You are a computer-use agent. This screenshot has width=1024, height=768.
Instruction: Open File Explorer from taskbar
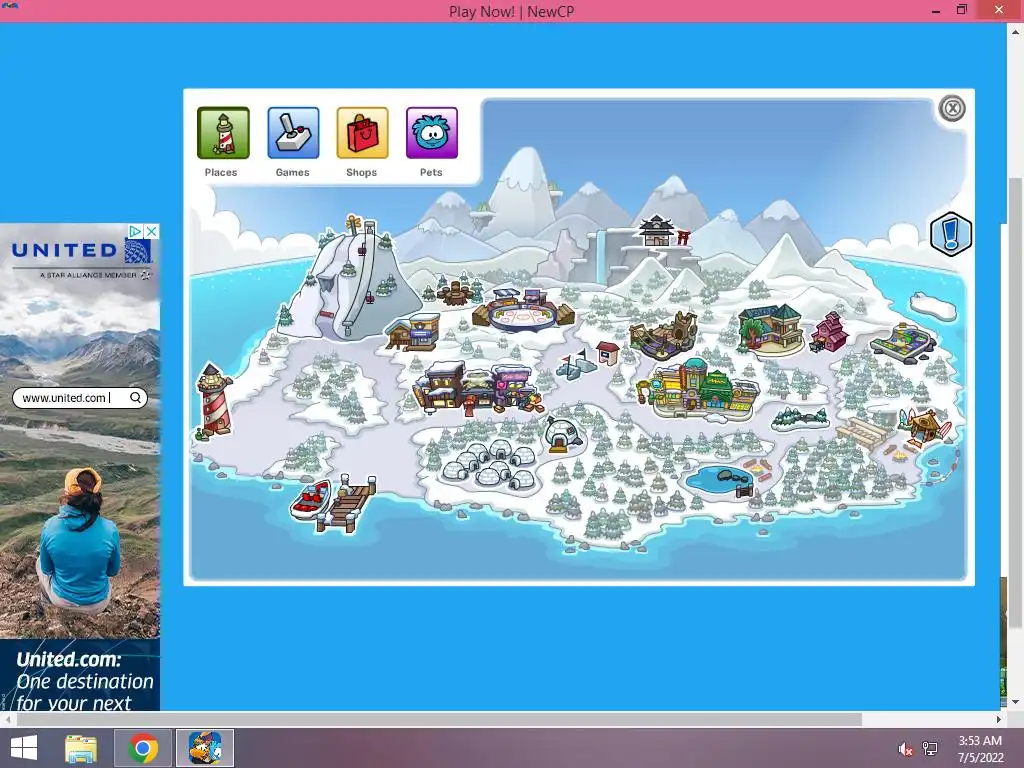81,748
